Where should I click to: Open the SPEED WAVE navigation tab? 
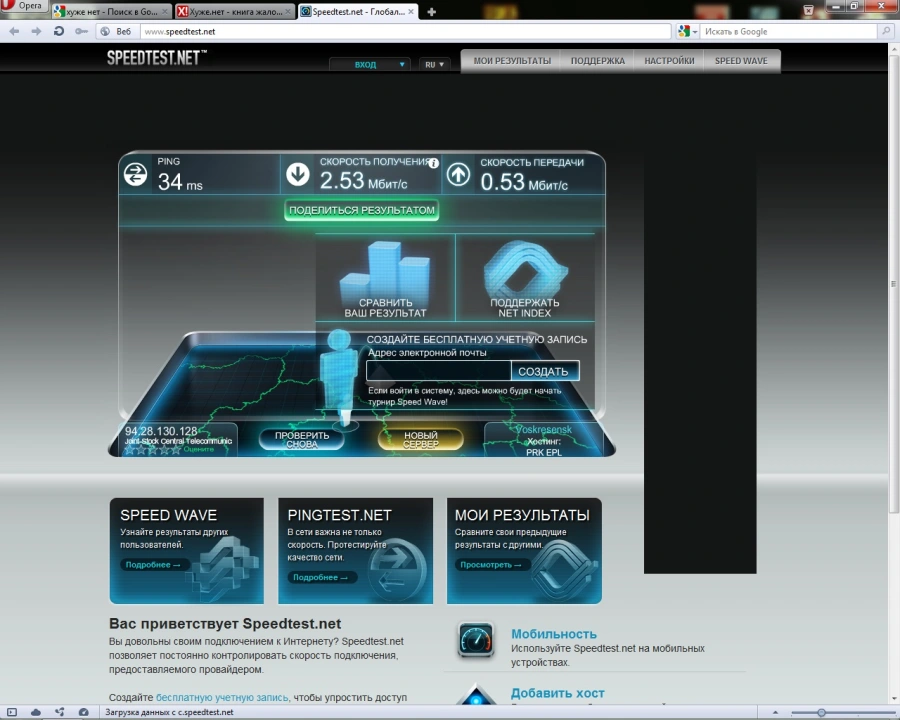coord(741,61)
